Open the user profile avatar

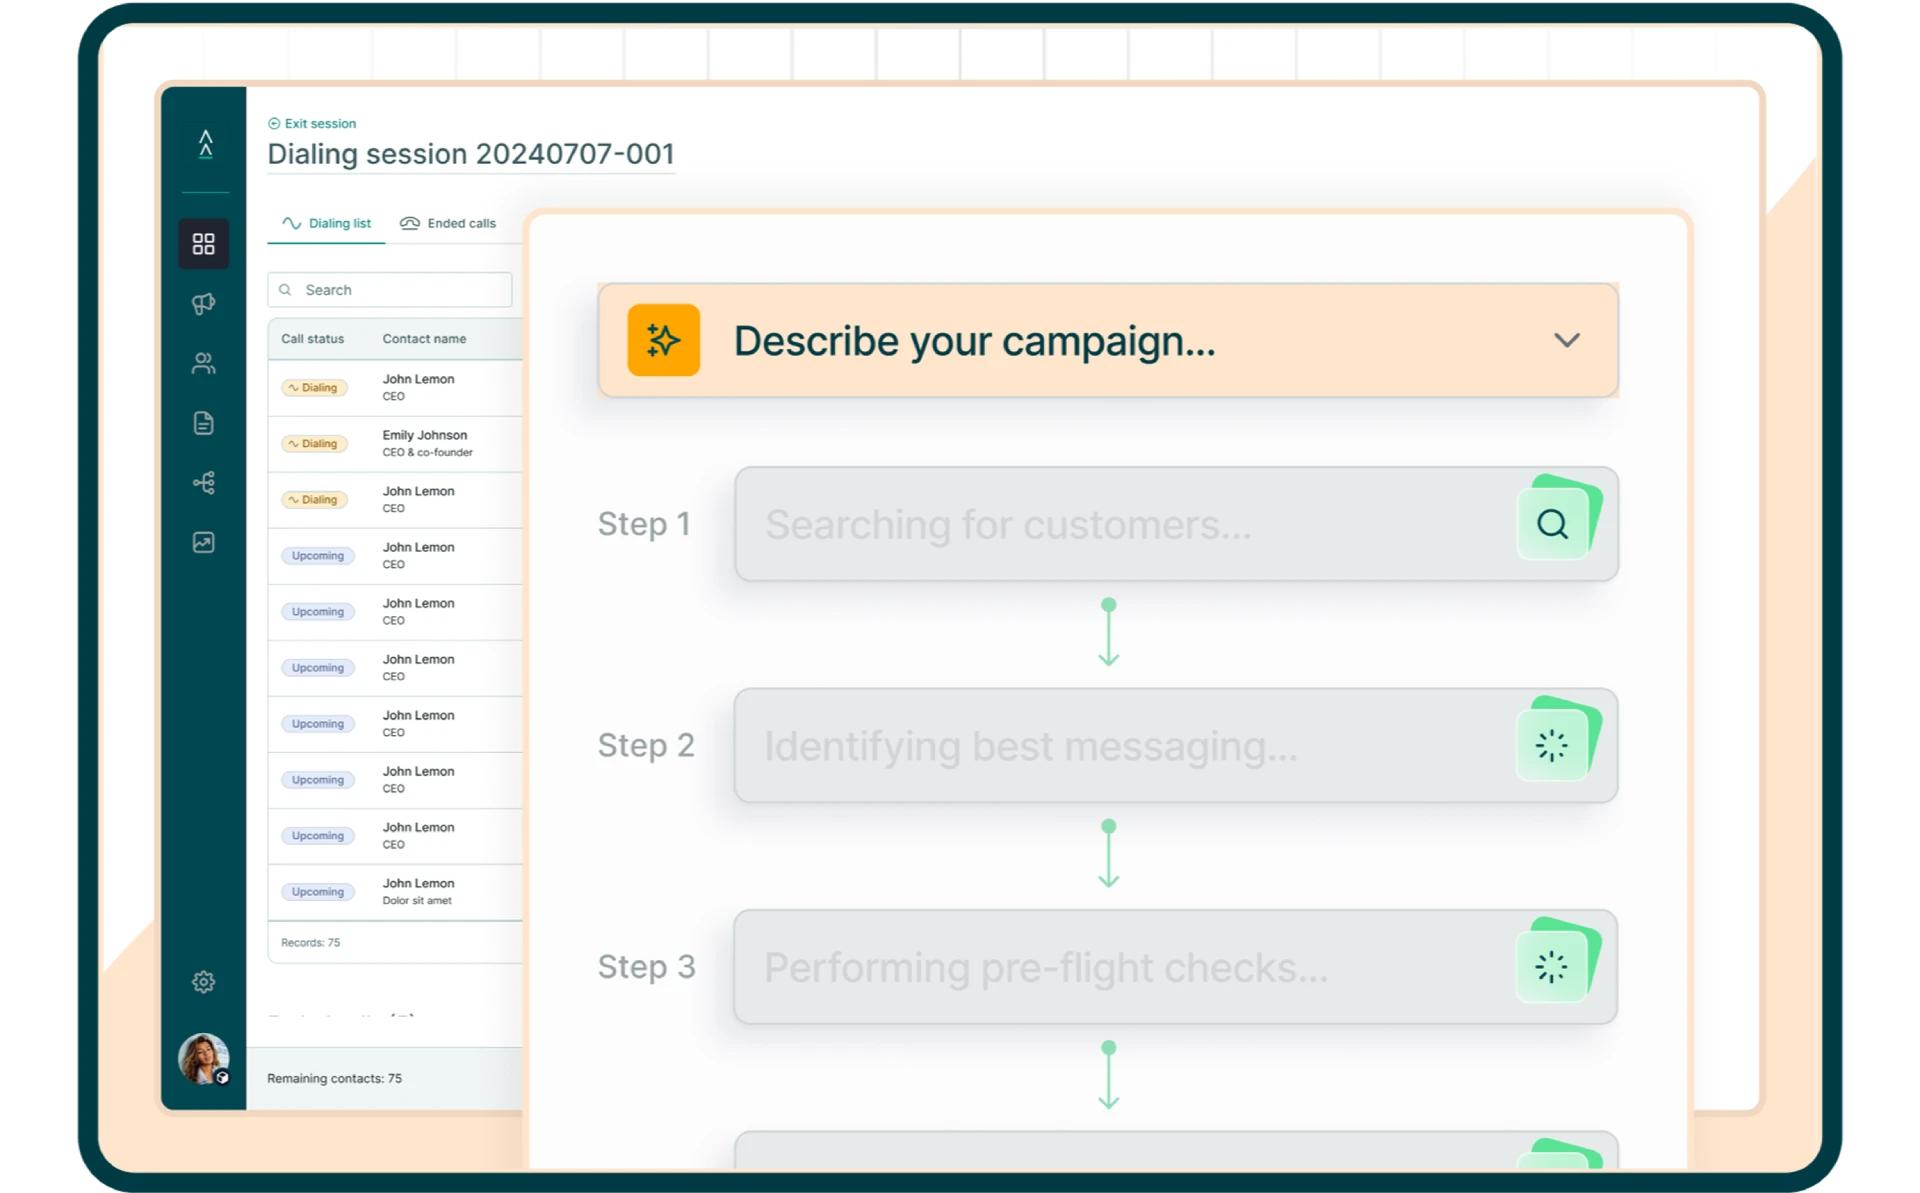click(203, 1058)
